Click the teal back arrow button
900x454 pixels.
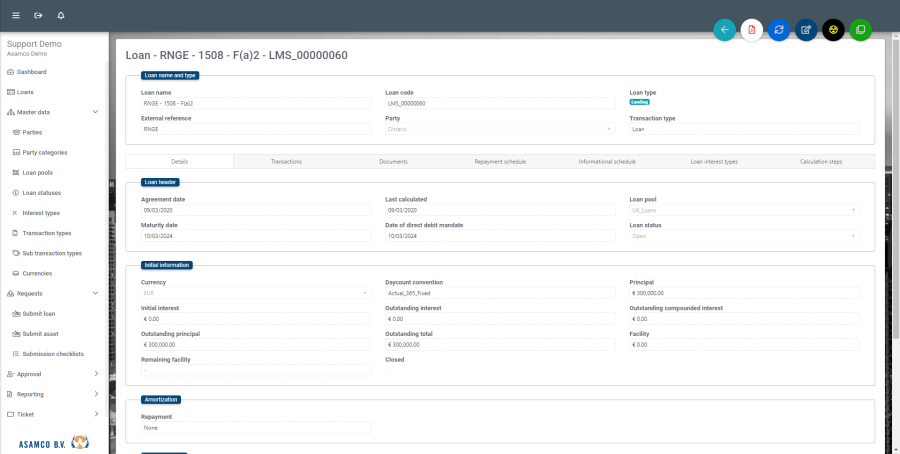[x=725, y=30]
